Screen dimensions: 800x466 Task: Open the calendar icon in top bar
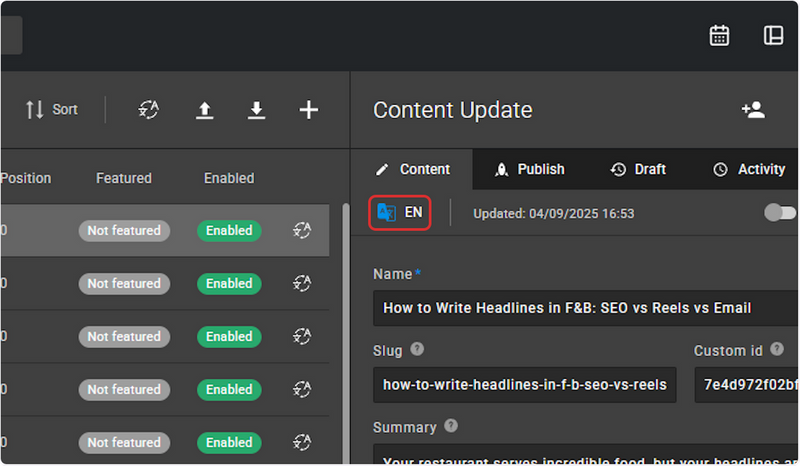click(719, 36)
